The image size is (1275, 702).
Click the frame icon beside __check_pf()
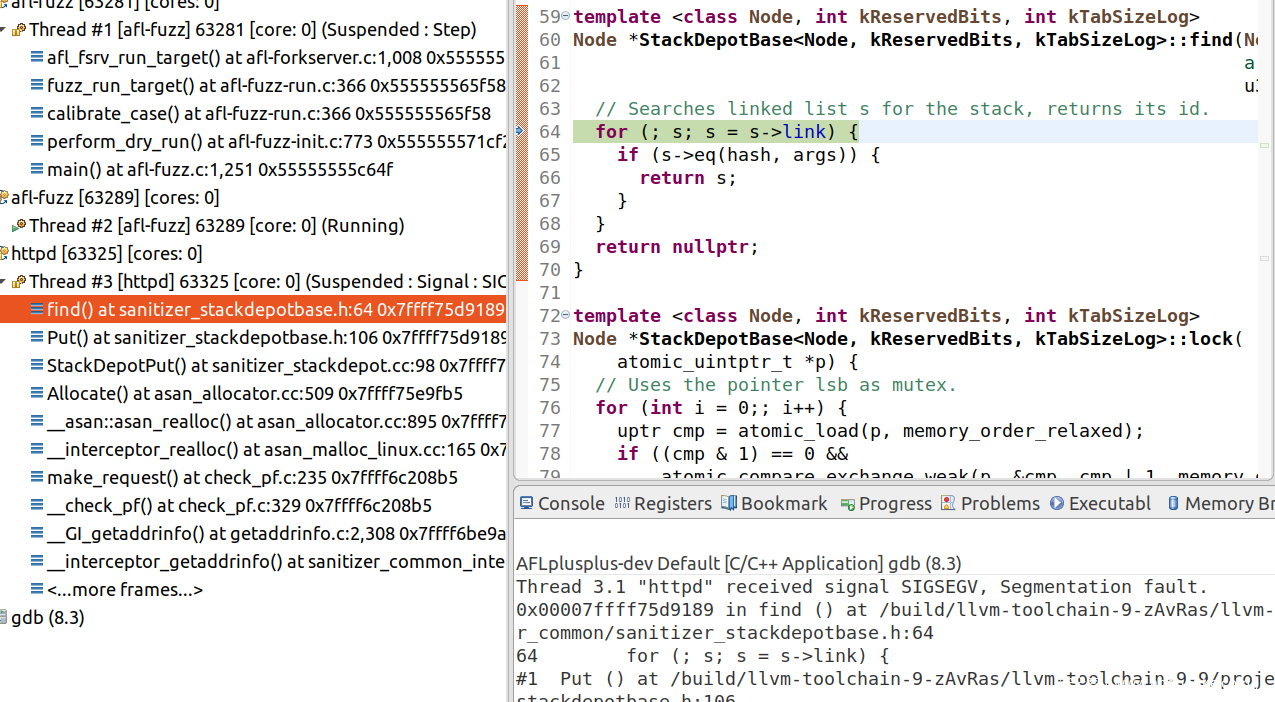37,506
